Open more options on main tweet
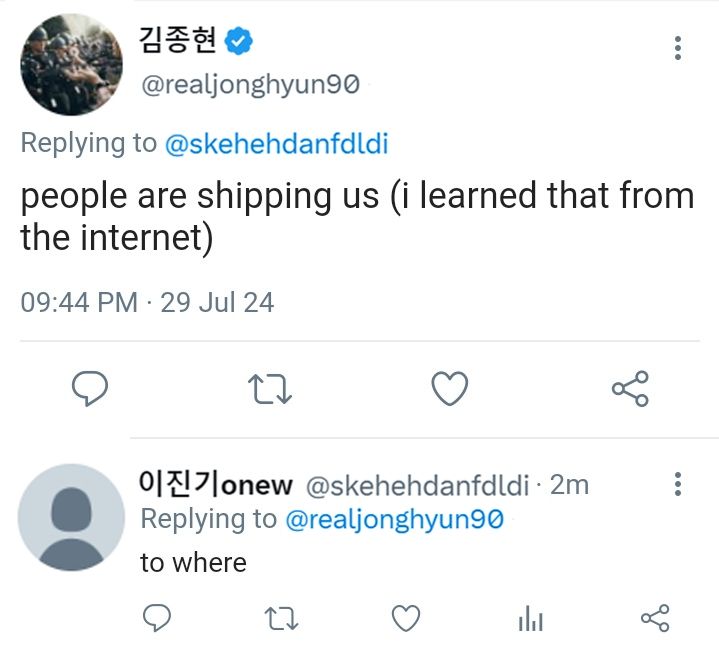This screenshot has width=719, height=647. click(678, 48)
